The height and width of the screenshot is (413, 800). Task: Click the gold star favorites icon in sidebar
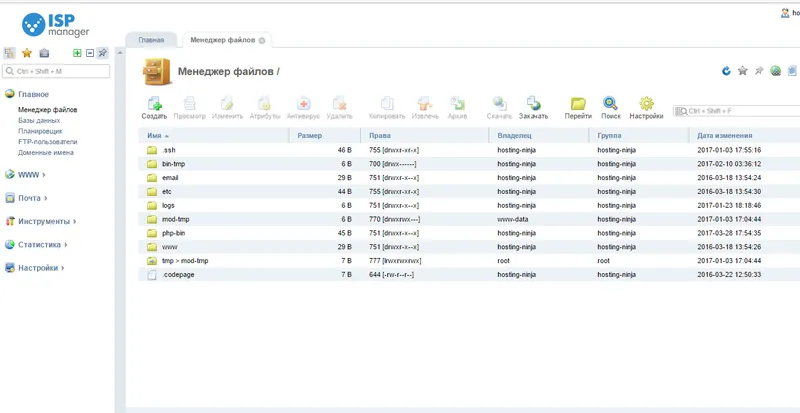coord(27,53)
